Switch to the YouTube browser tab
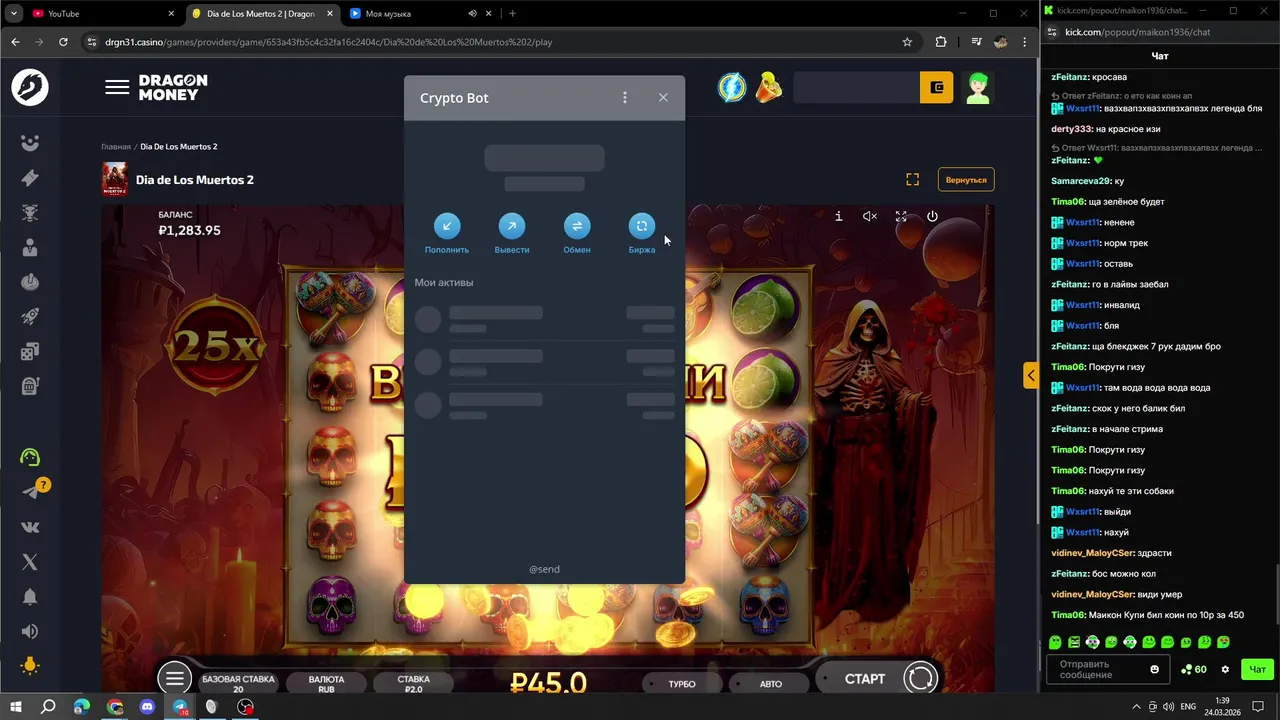Screen dimensions: 1280x720 [100, 14]
